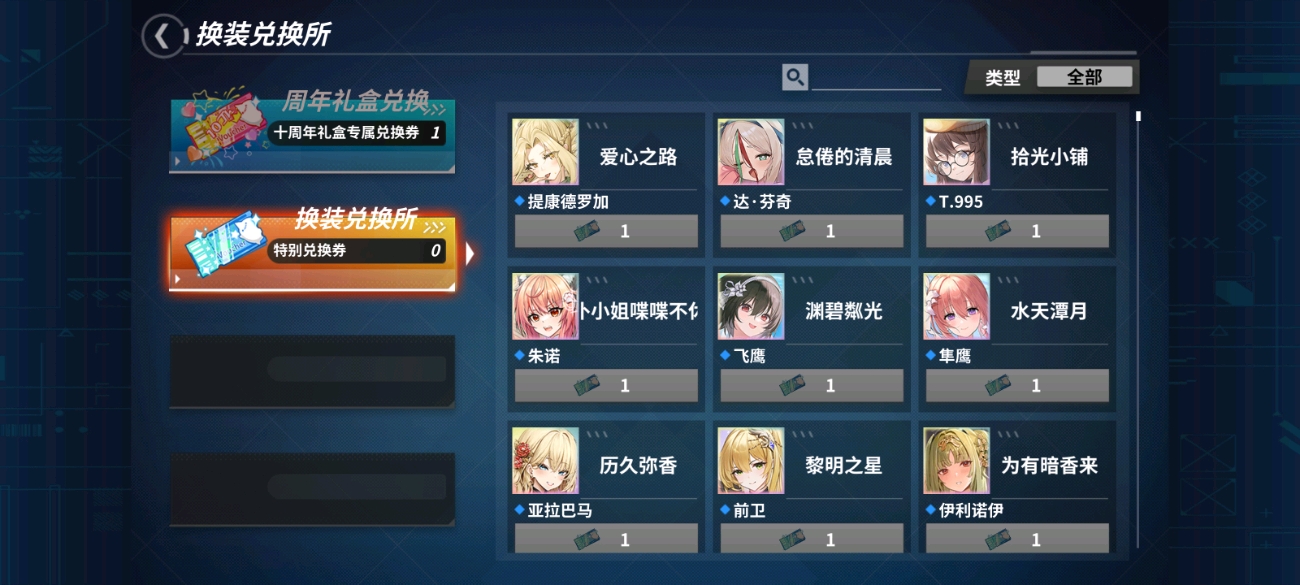Open the 为有暗香来 伊利诺伊 portrait
This screenshot has height=585, width=1300.
956,461
